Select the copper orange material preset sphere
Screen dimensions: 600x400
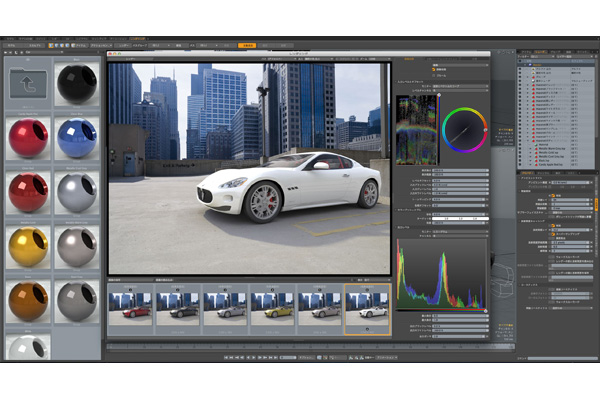(x=28, y=300)
